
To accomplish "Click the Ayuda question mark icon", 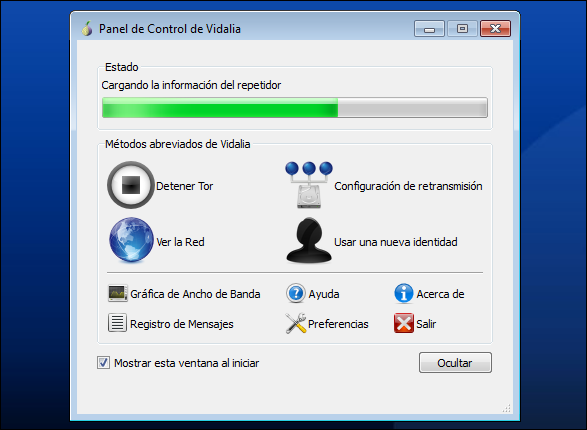I will 296,293.
